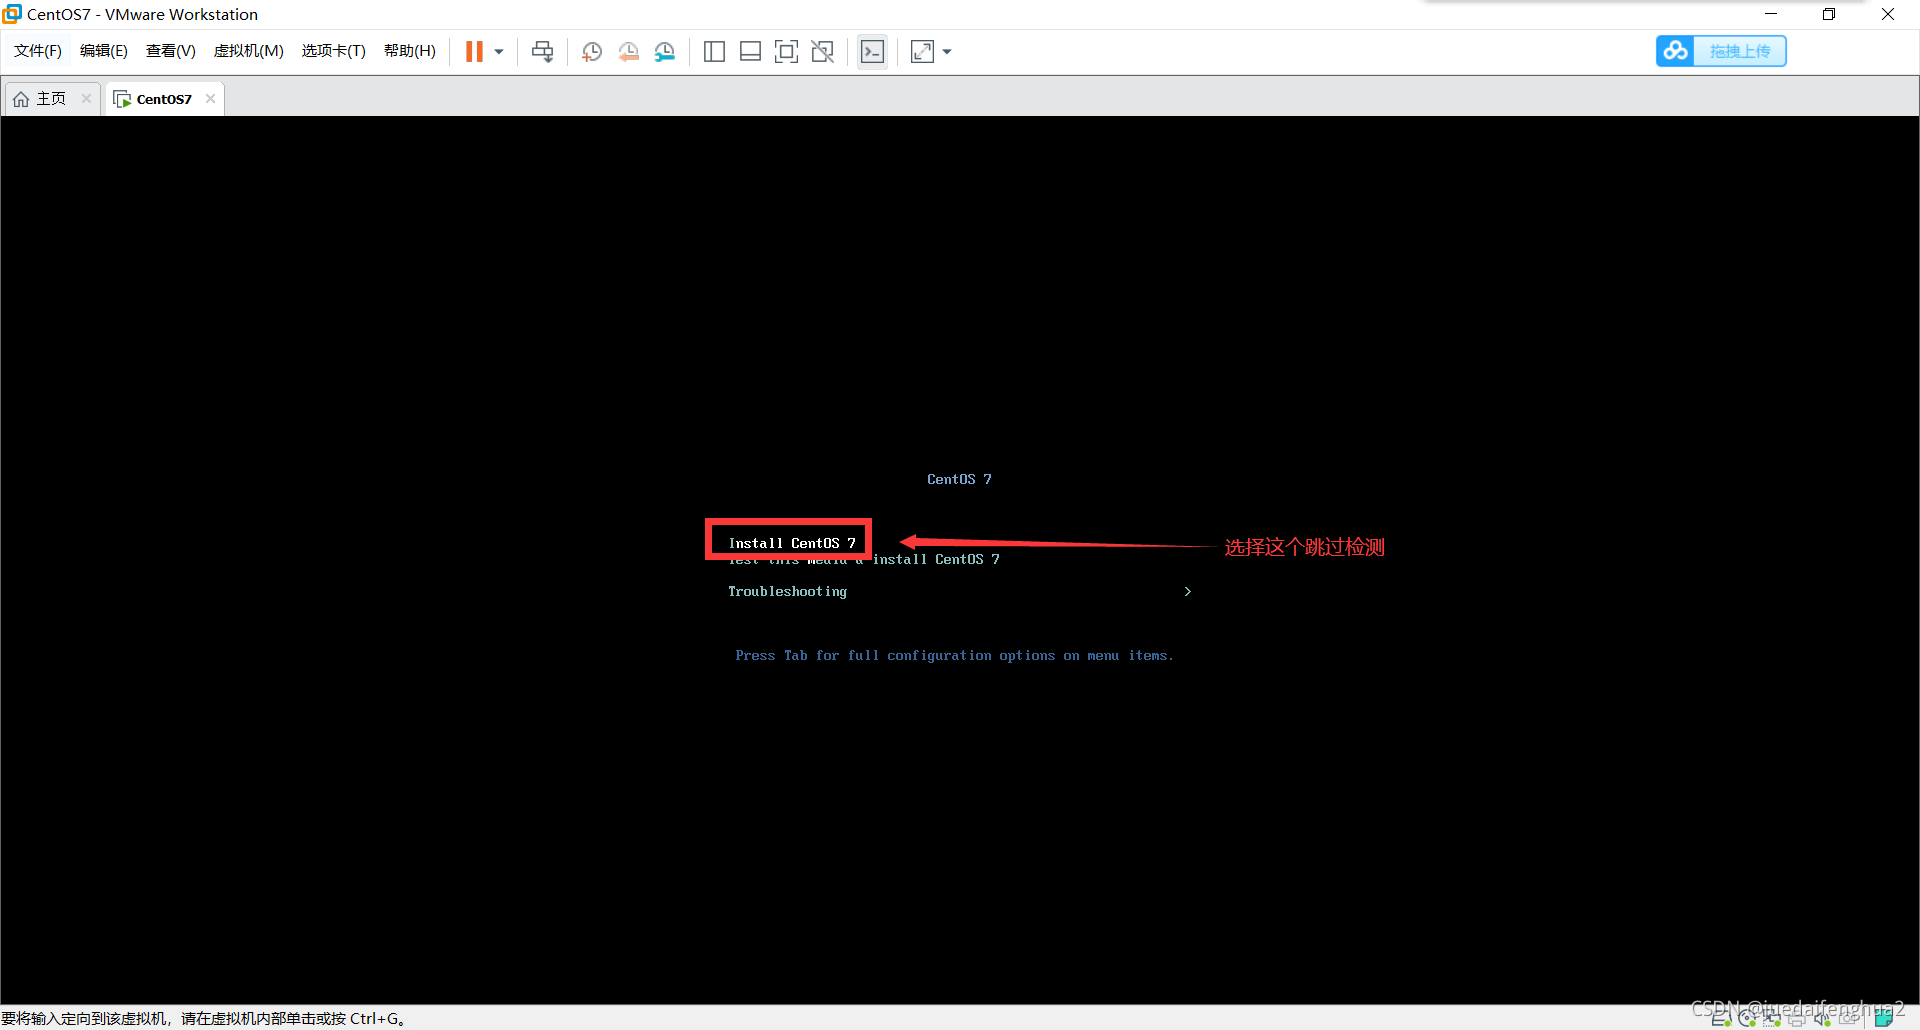
Task: Click the VMware Workstation app icon in title bar
Action: [12, 14]
